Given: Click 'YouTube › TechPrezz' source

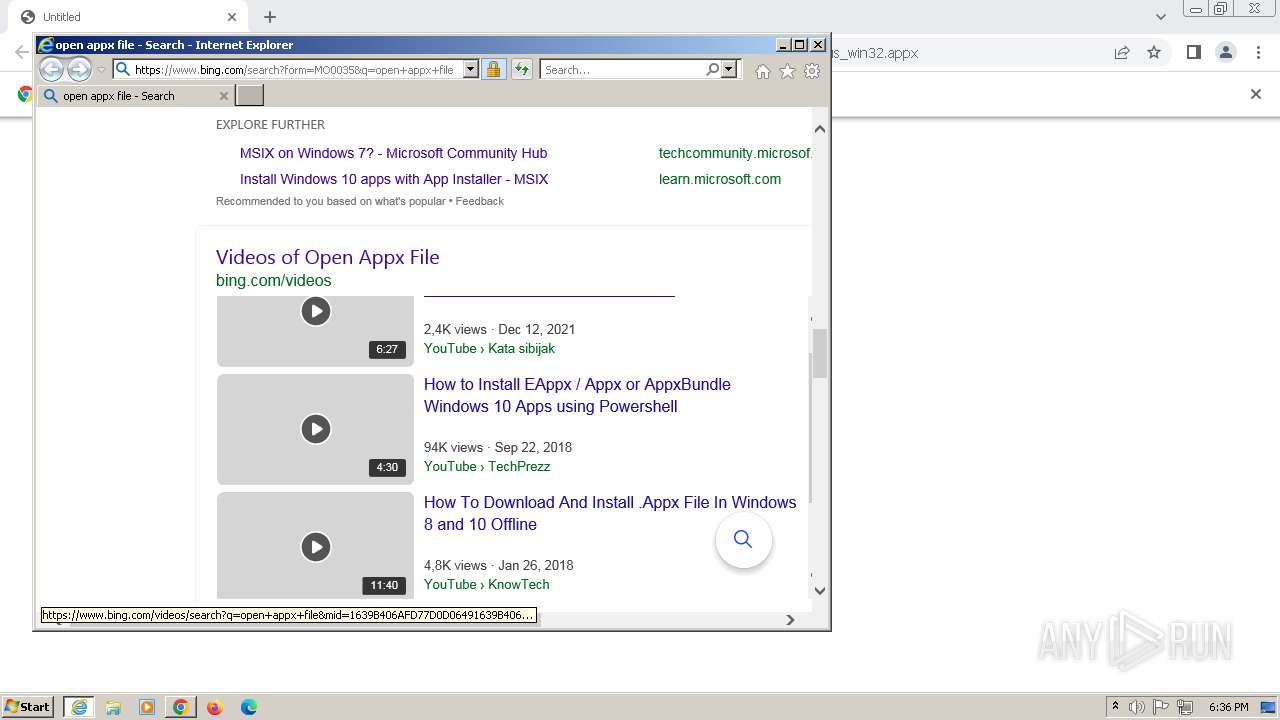Looking at the screenshot, I should click(487, 467).
